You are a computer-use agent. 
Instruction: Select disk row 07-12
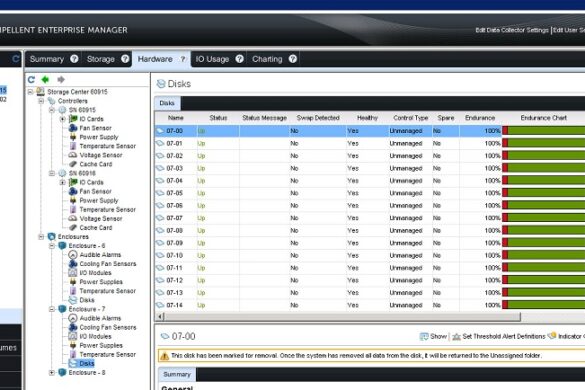pyautogui.click(x=369, y=280)
